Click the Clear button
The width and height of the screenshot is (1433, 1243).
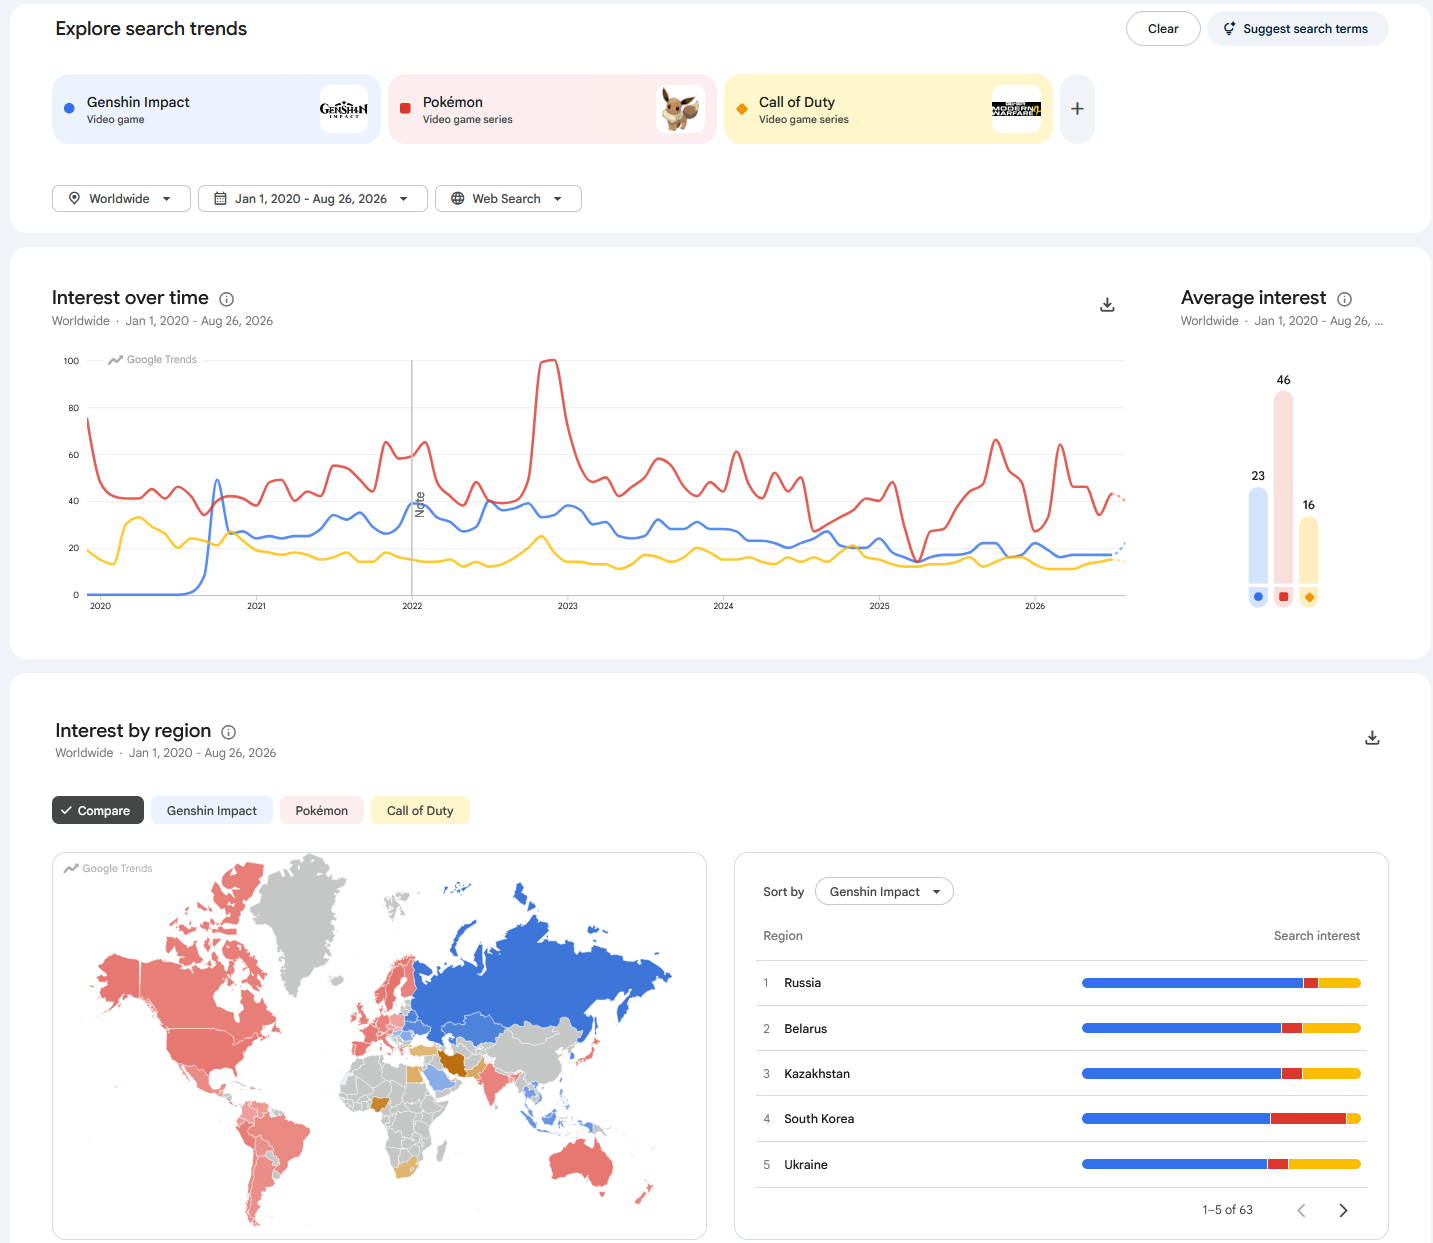(x=1163, y=29)
